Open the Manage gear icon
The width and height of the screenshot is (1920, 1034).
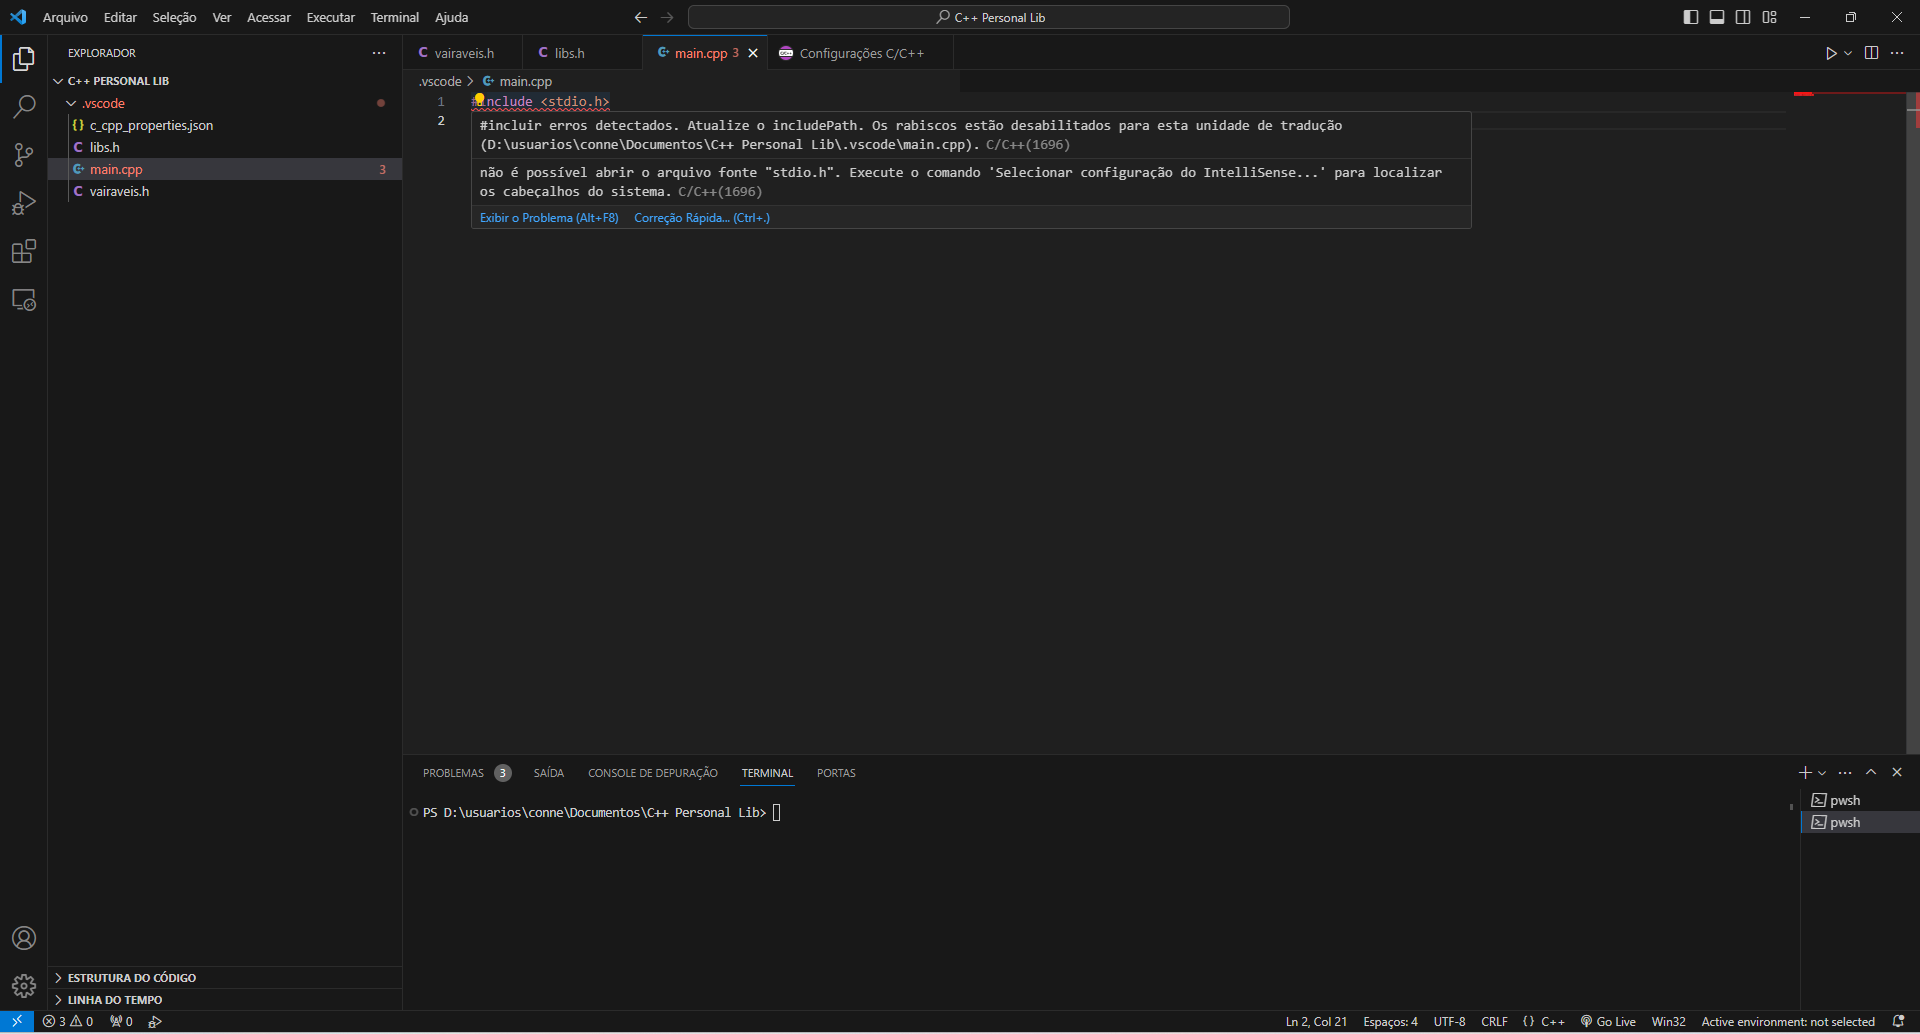click(x=24, y=986)
